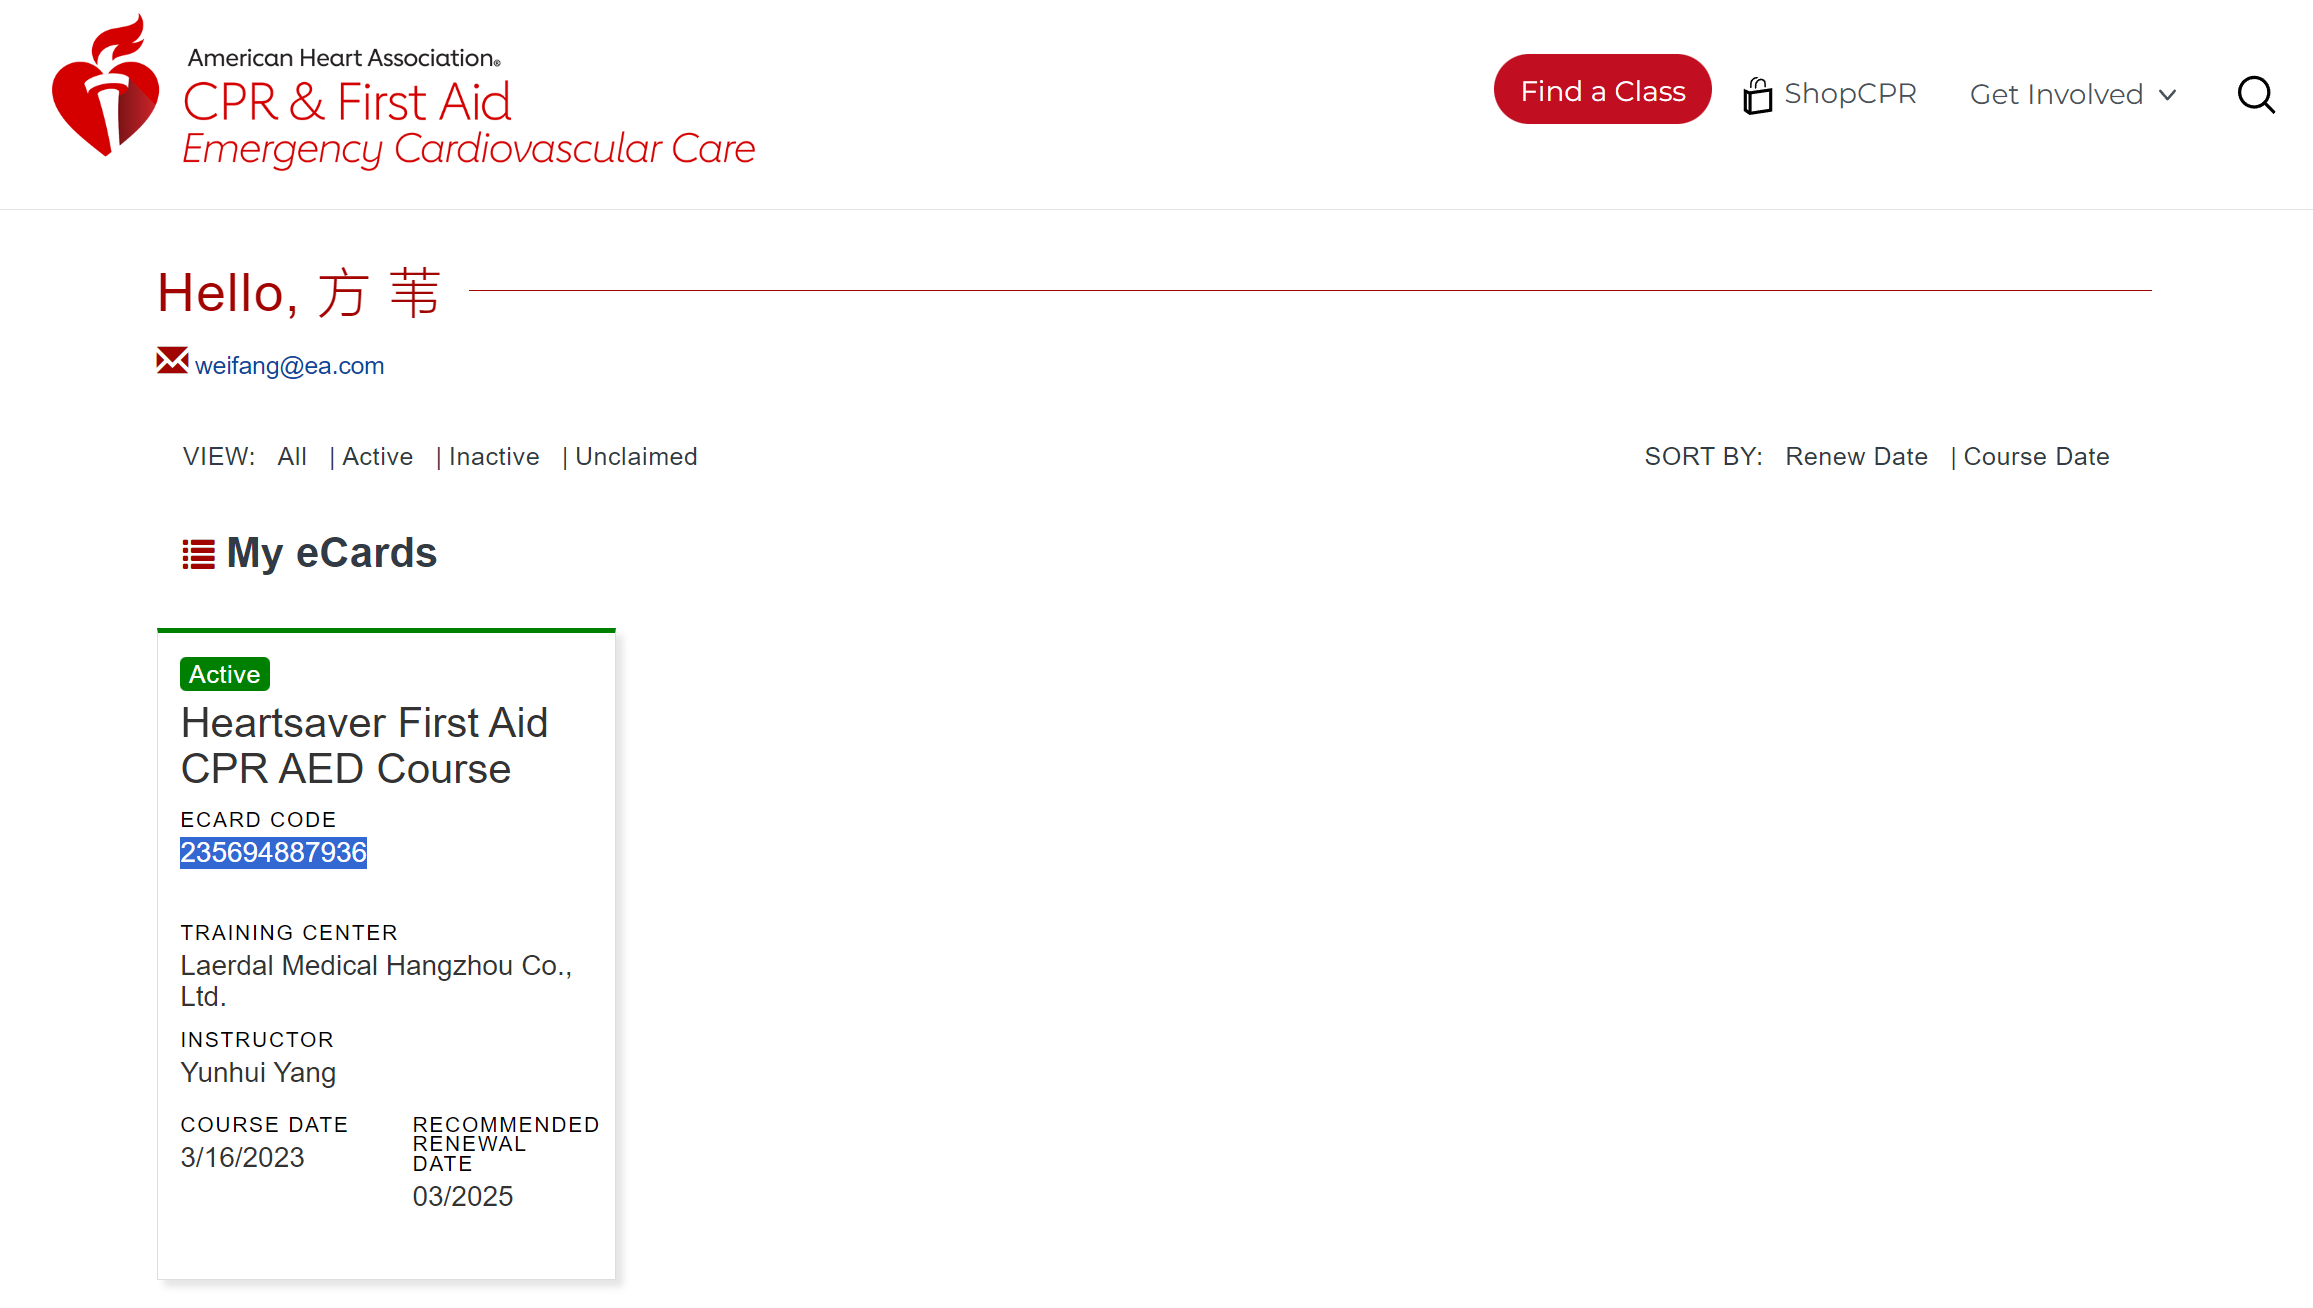Click the red envelope email icon
Screen dimensions: 2313x1308
coord(172,361)
